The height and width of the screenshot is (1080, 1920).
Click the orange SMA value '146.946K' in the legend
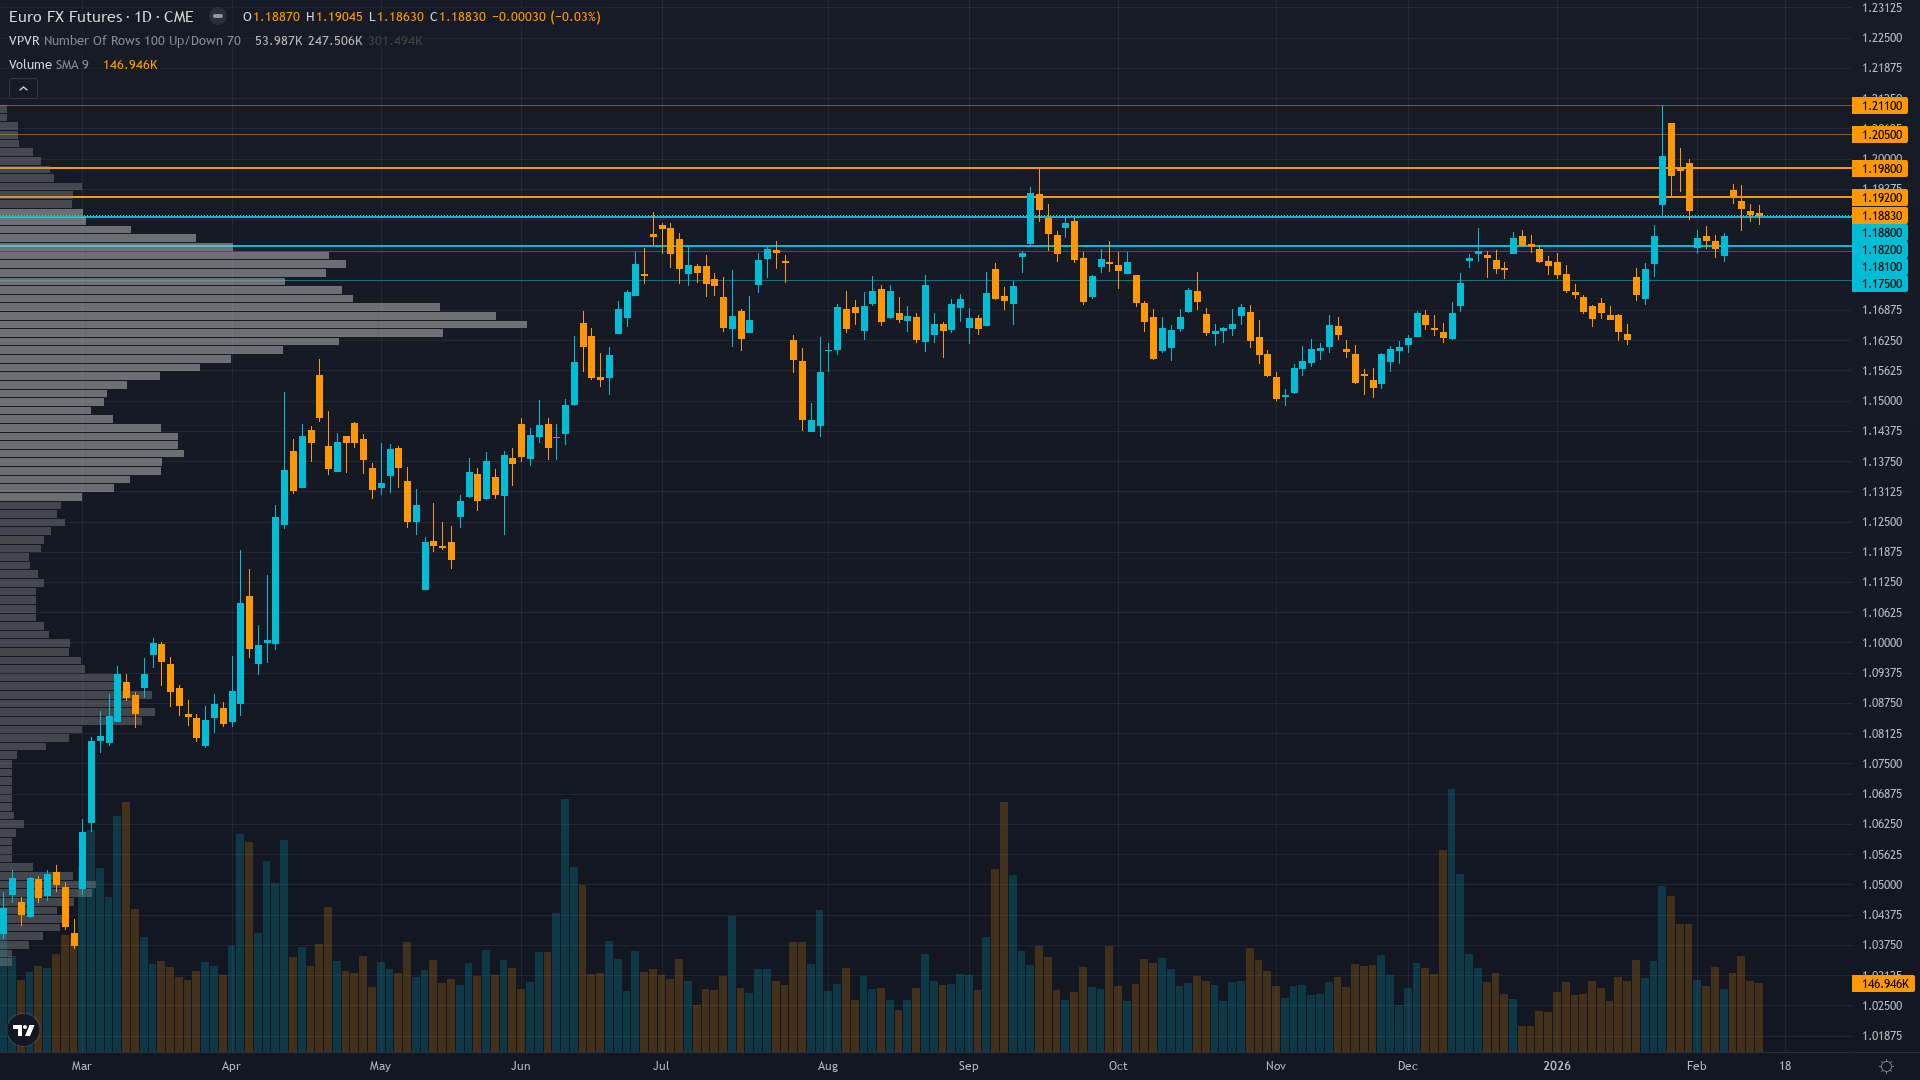[x=129, y=64]
